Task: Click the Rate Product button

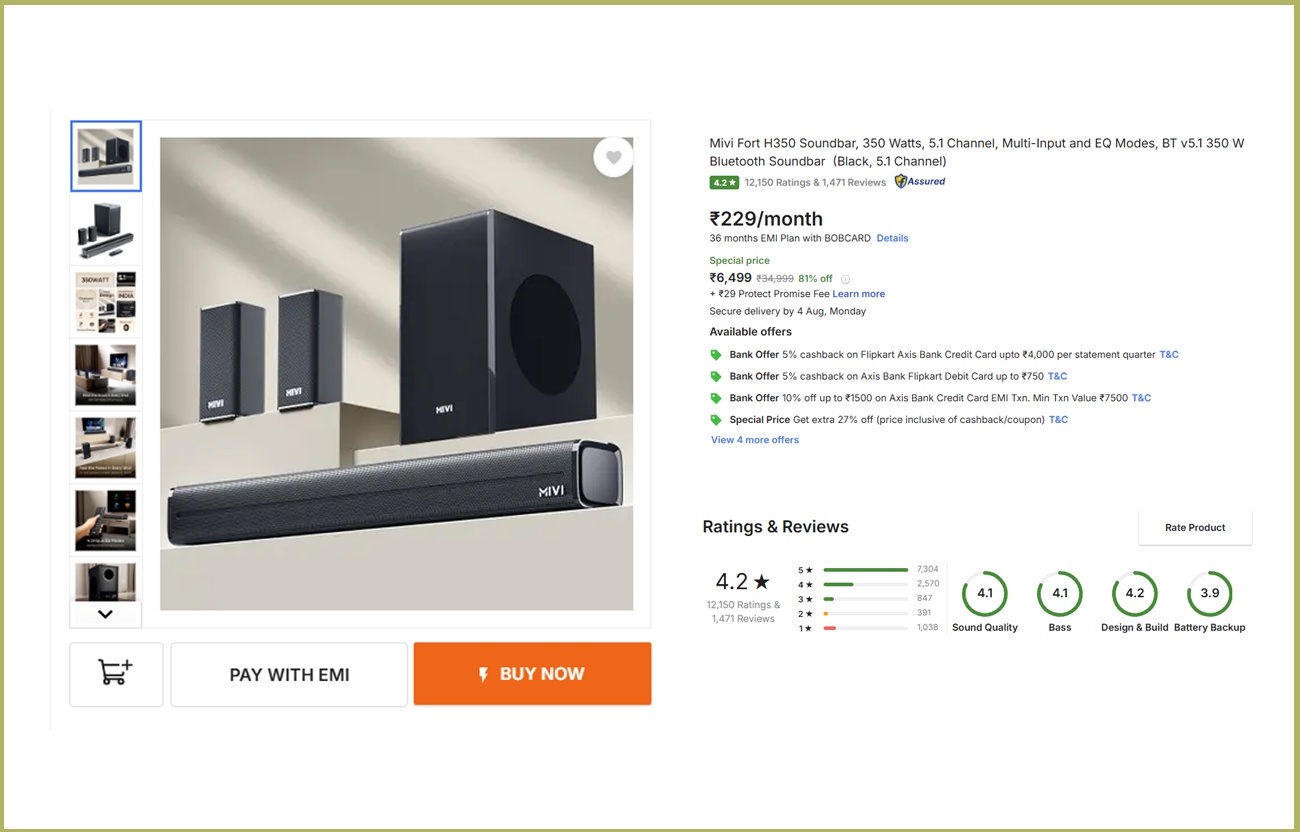Action: click(x=1195, y=527)
